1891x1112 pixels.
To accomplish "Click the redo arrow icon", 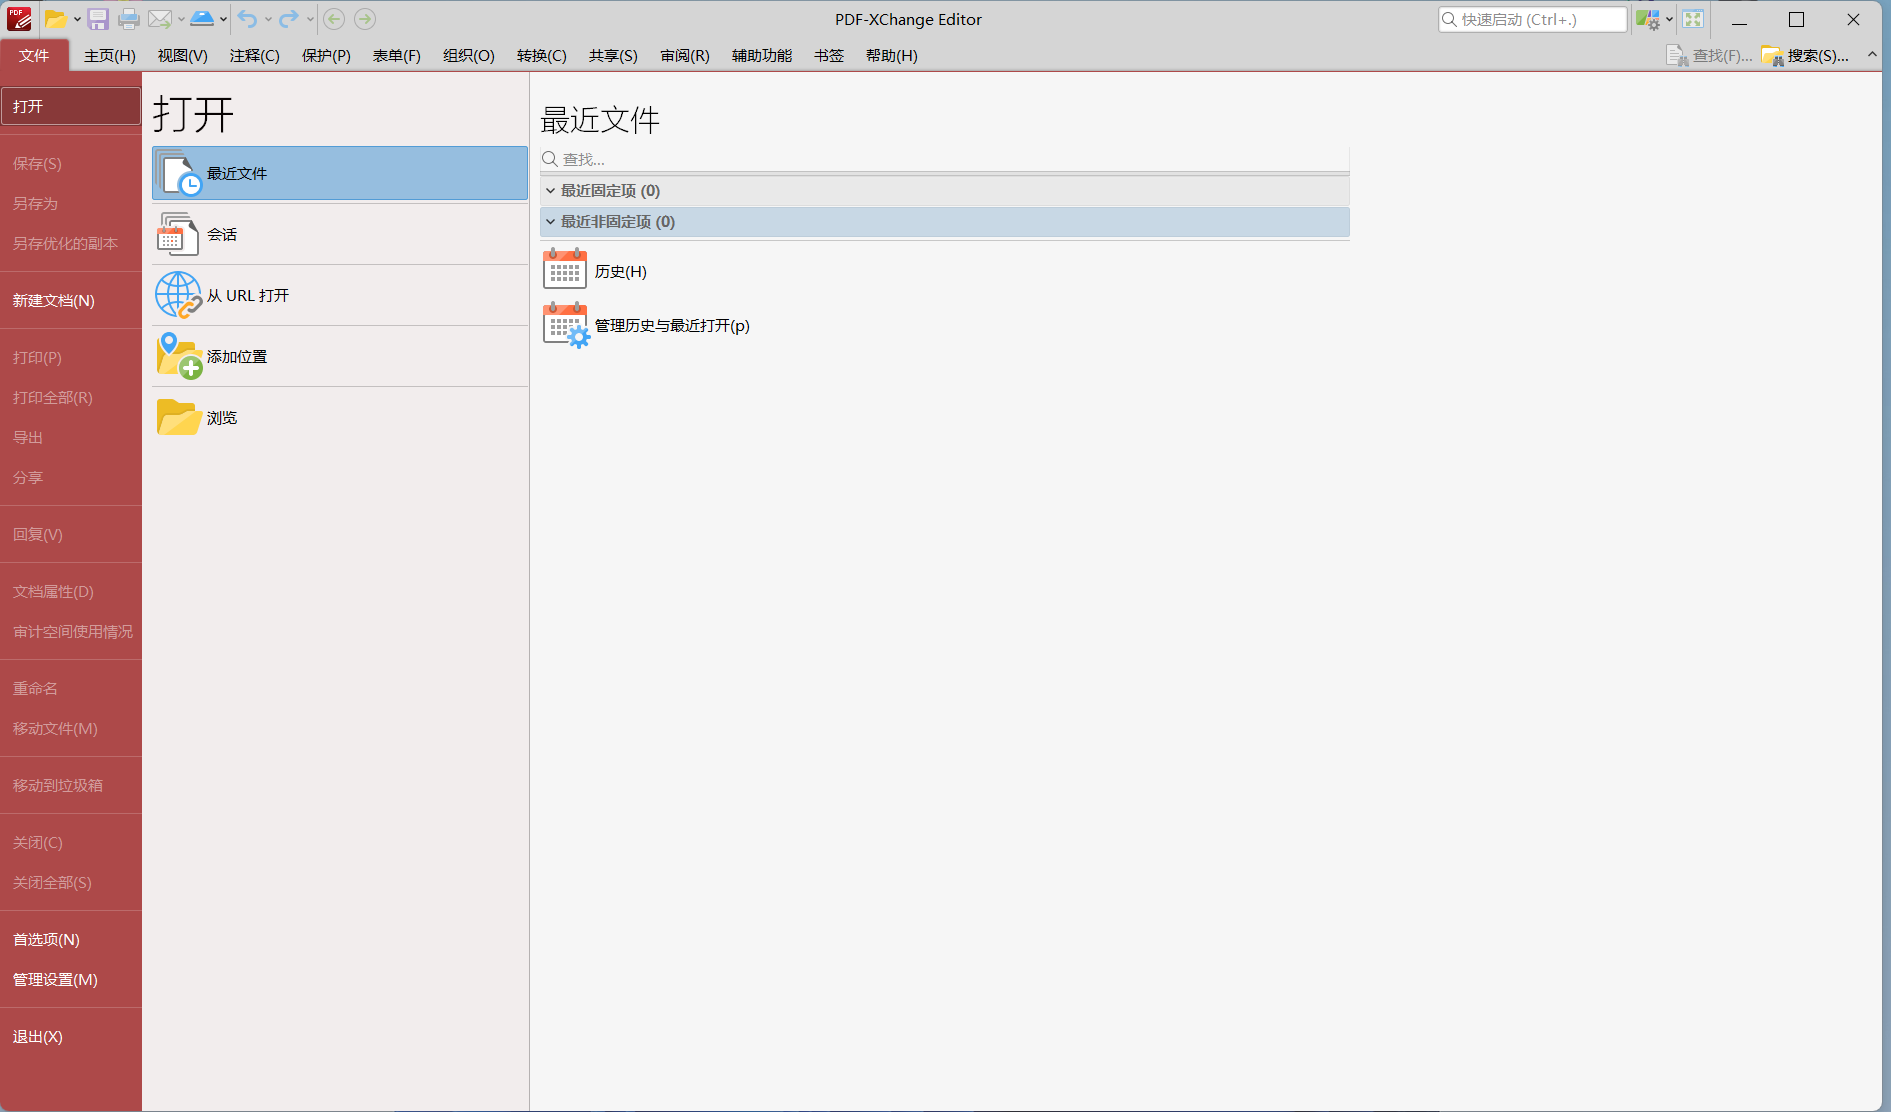I will click(289, 19).
